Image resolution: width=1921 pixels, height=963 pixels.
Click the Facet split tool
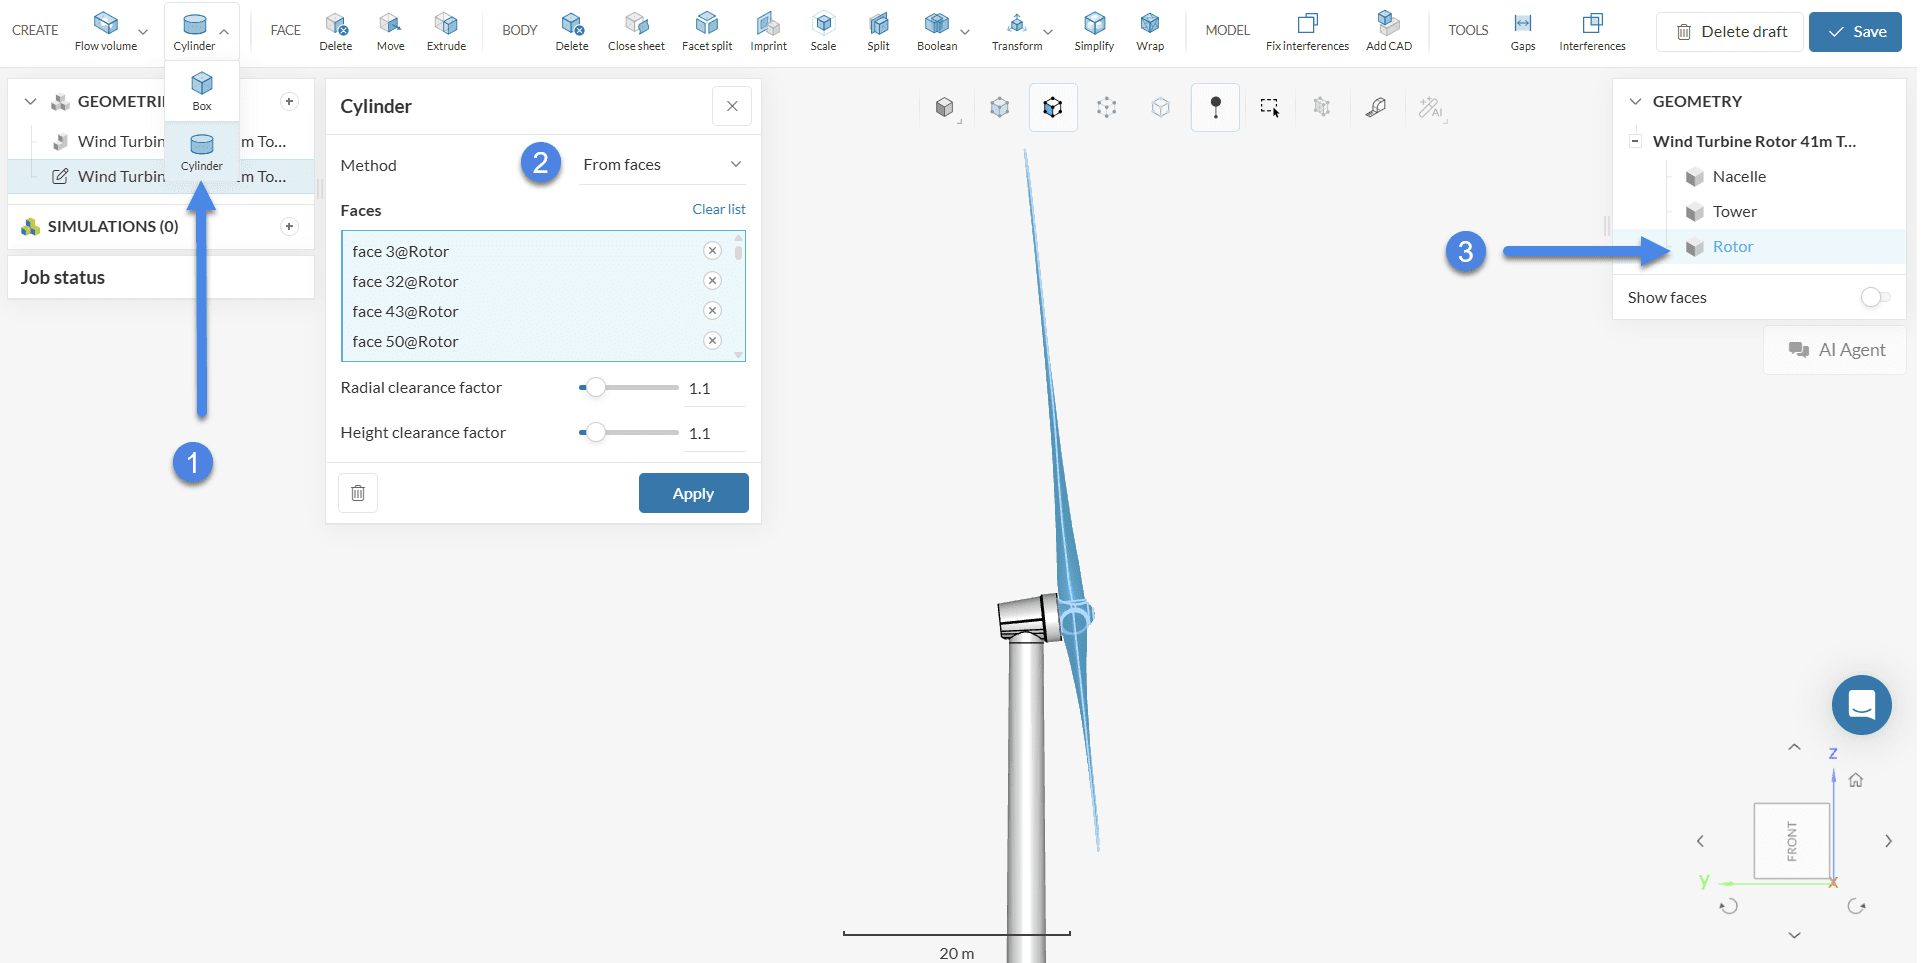pyautogui.click(x=707, y=31)
